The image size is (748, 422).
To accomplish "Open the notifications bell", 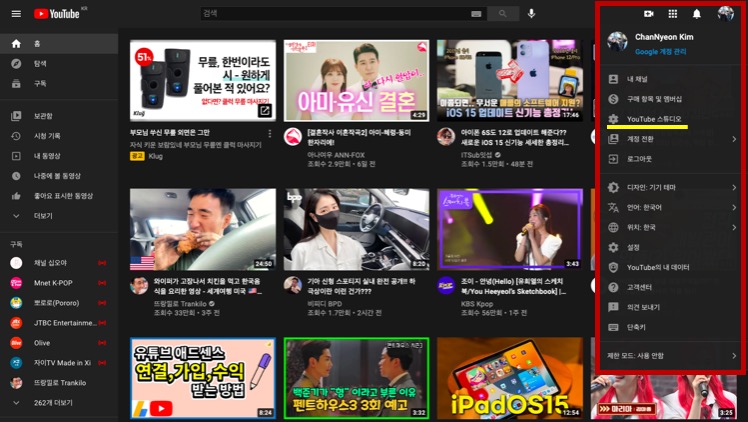I will tap(696, 14).
